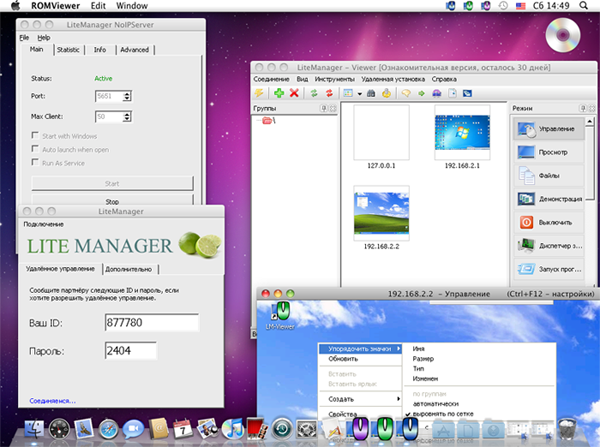The image size is (600, 447).
Task: Click the folder tree node in Группы panel
Action: pyautogui.click(x=267, y=121)
